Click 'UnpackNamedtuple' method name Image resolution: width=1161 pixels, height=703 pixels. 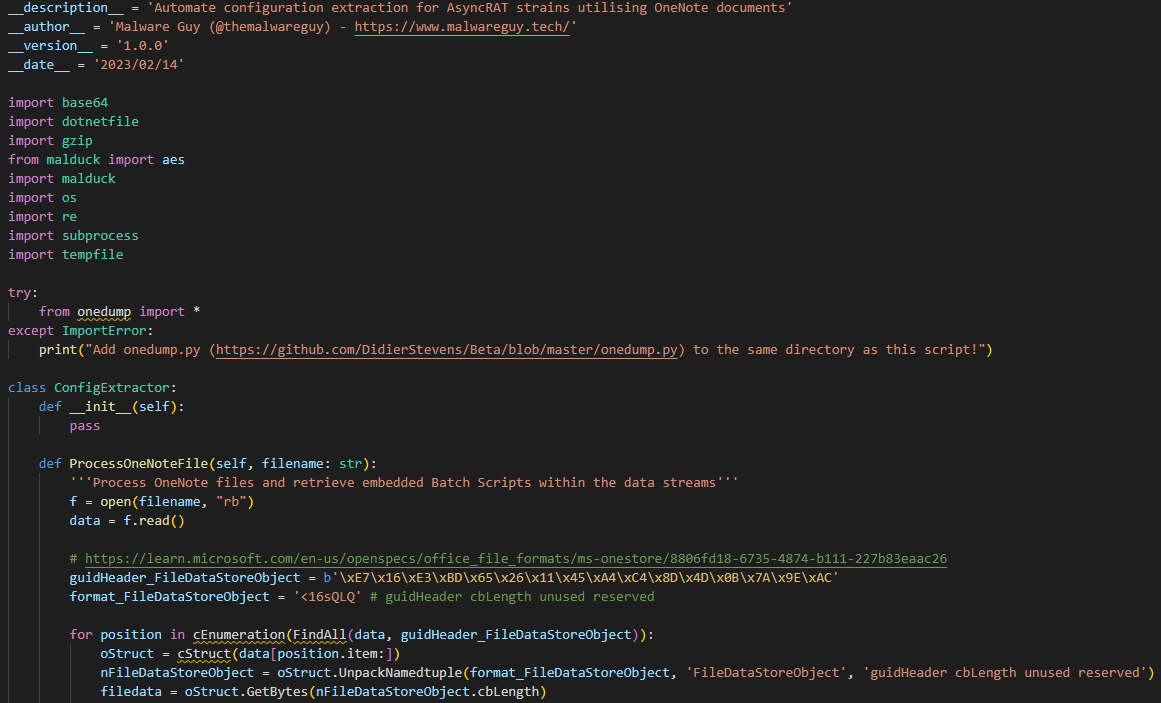(x=401, y=673)
